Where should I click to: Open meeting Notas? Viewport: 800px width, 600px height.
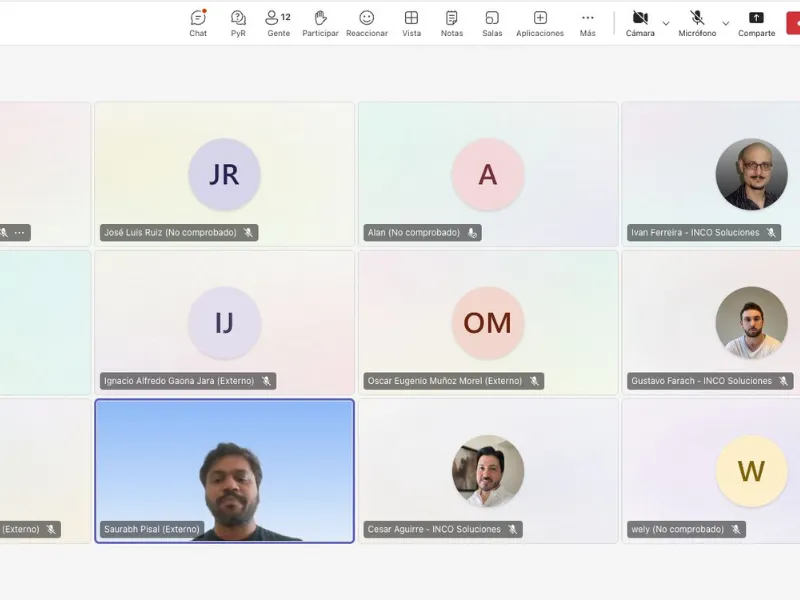click(452, 23)
